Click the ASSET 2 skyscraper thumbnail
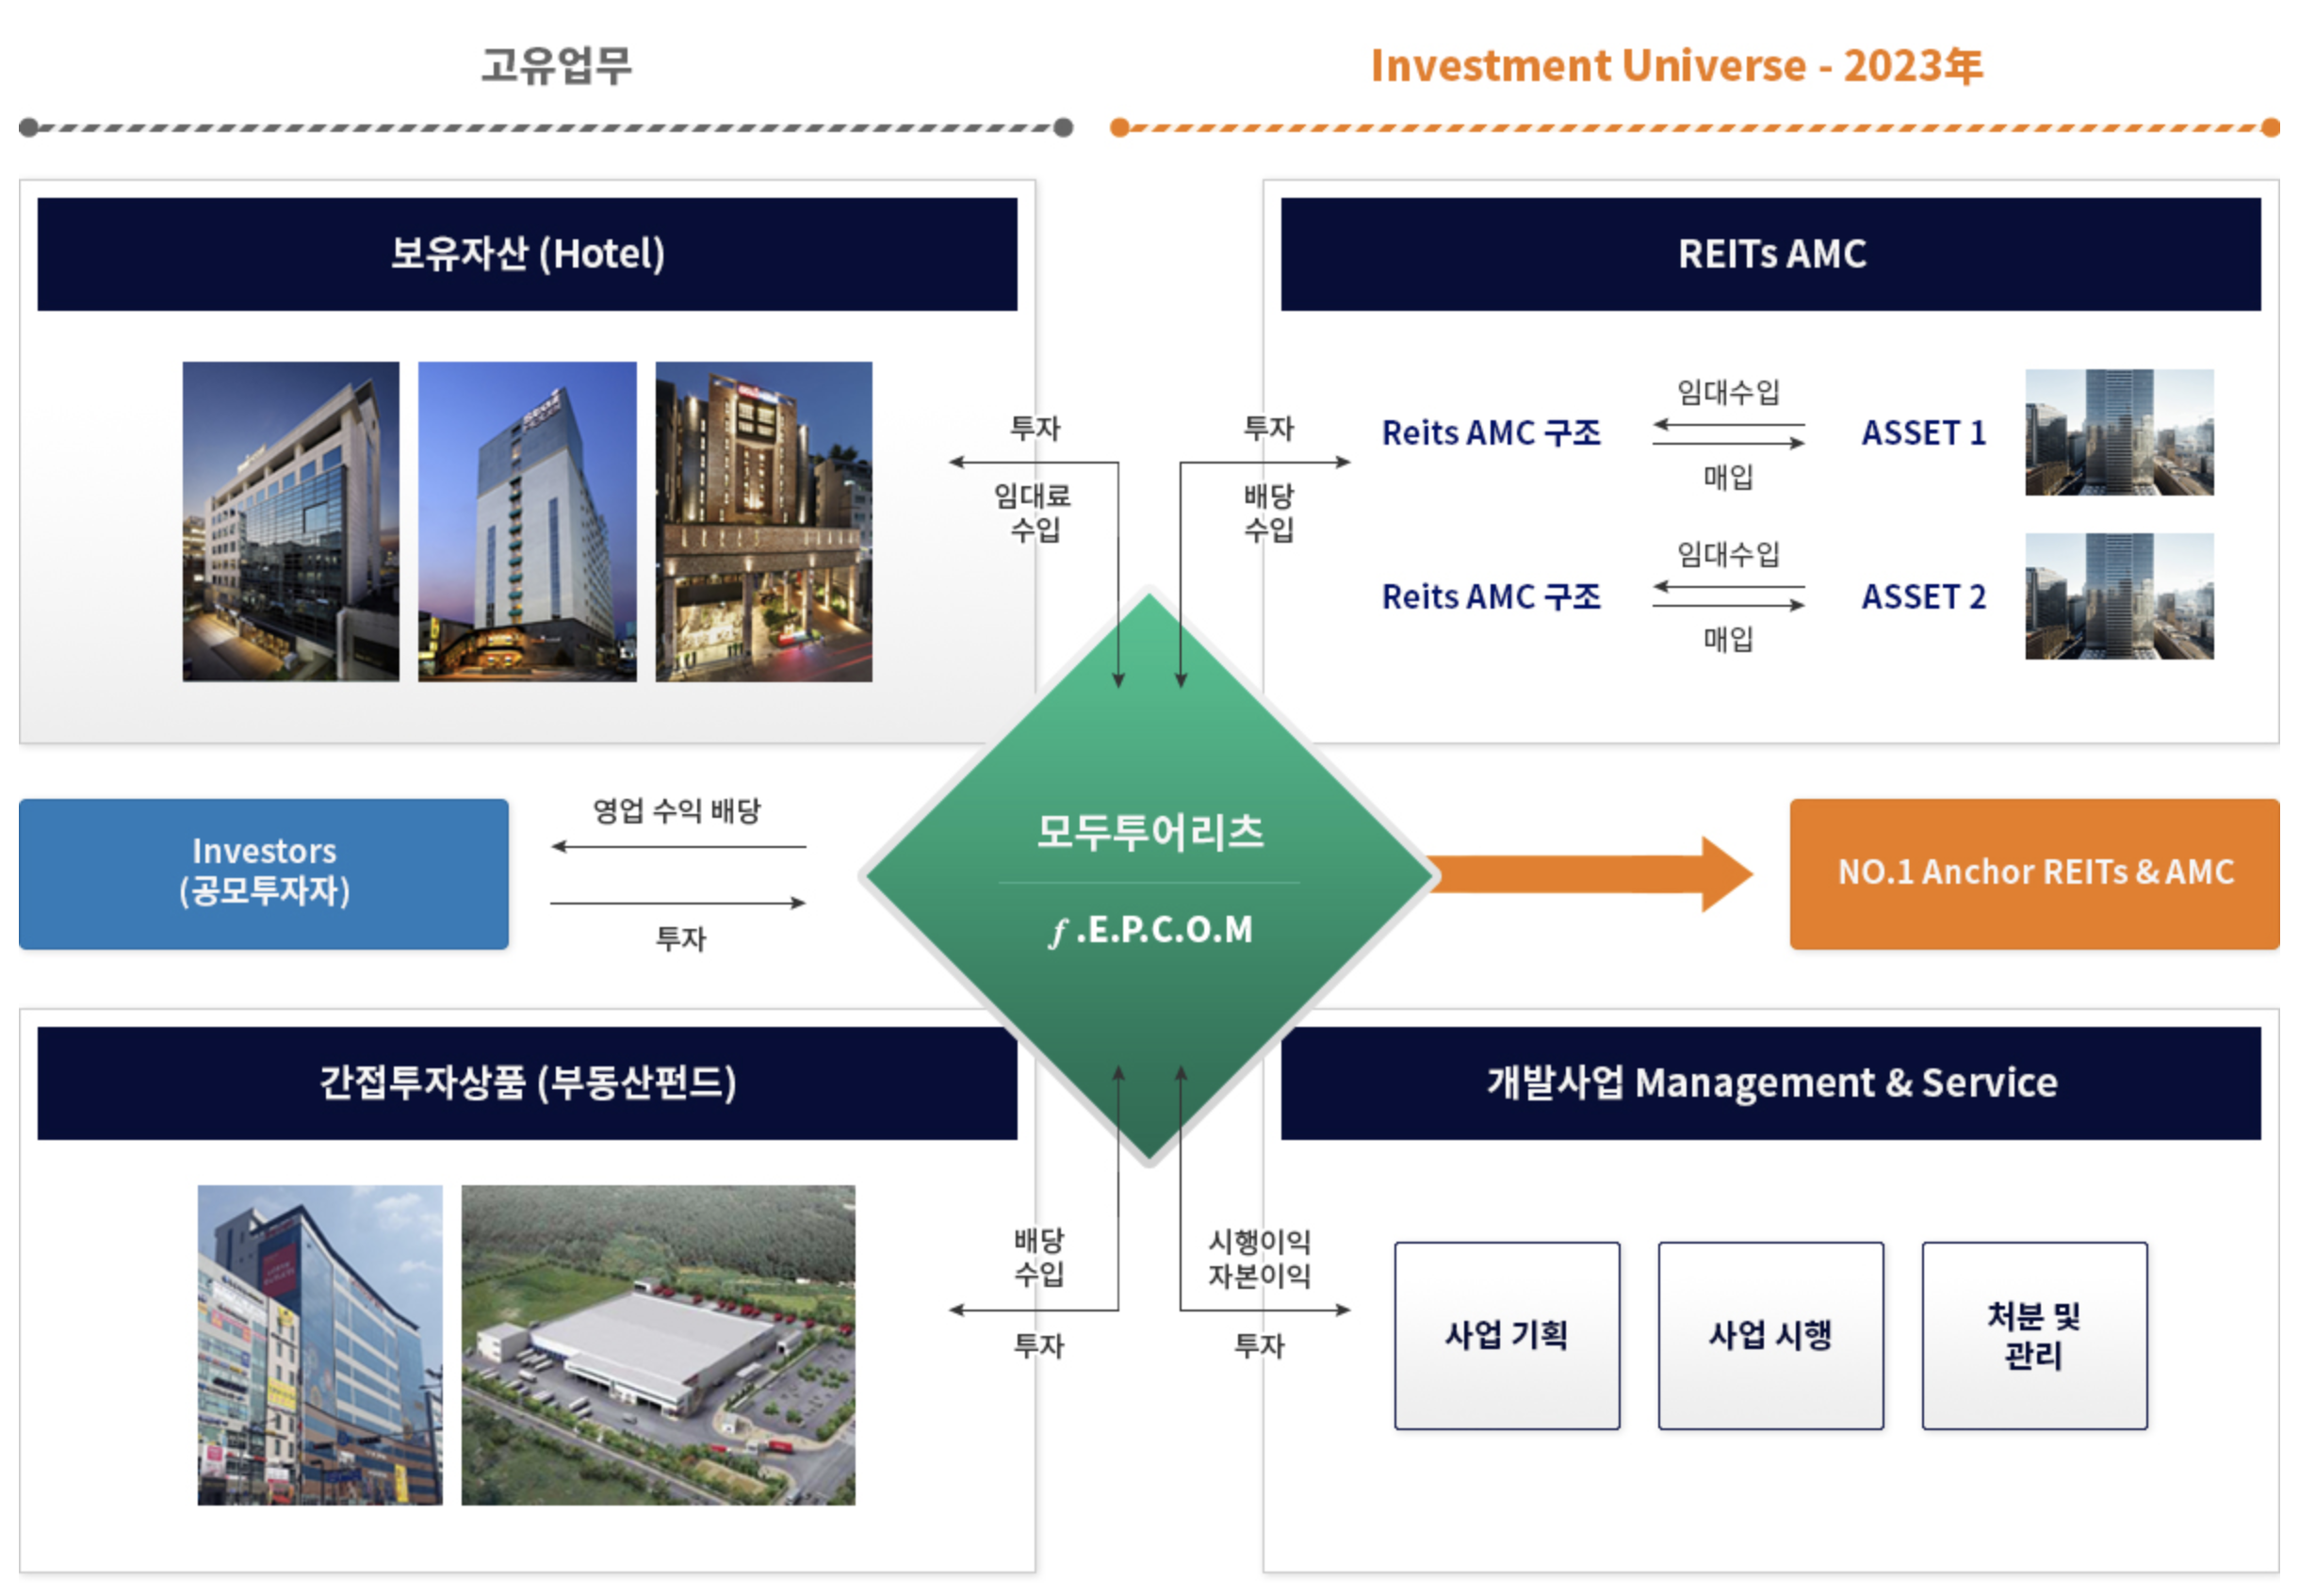 [x=2118, y=596]
